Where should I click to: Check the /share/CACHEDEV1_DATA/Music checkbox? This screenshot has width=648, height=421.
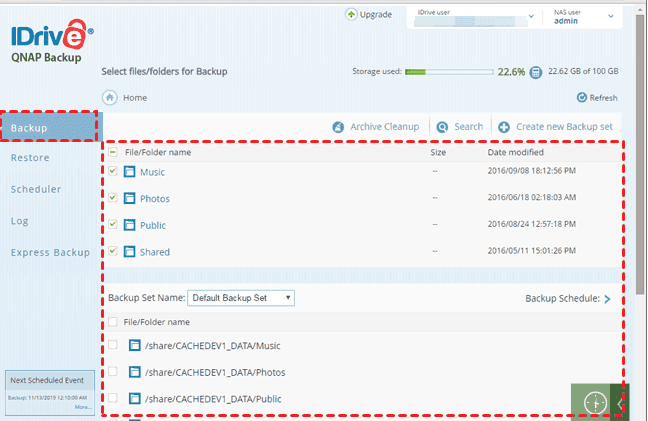pyautogui.click(x=112, y=345)
